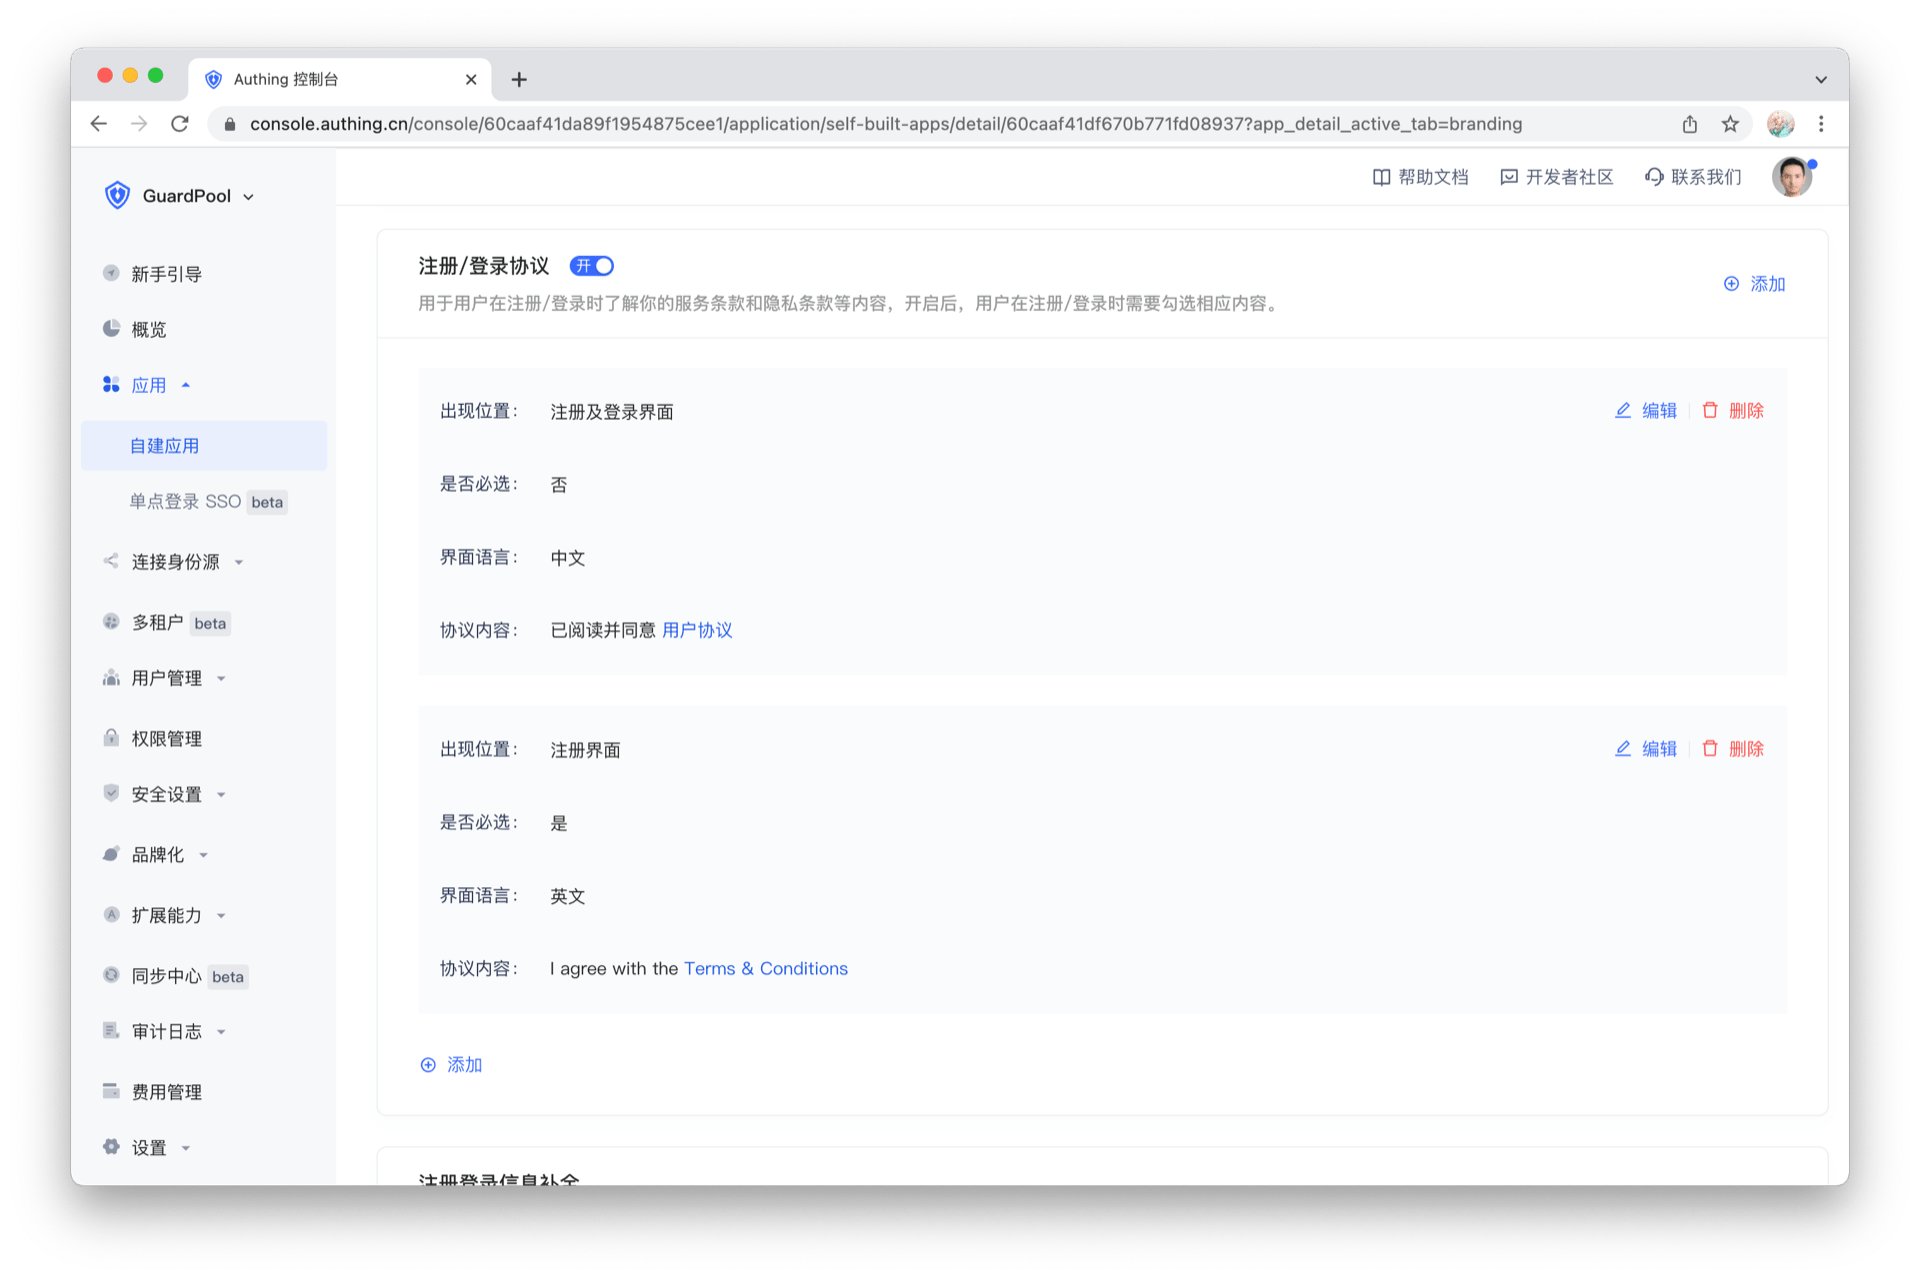Click the user avatar in the top right
Viewport: 1920px width, 1279px height.
click(x=1791, y=177)
